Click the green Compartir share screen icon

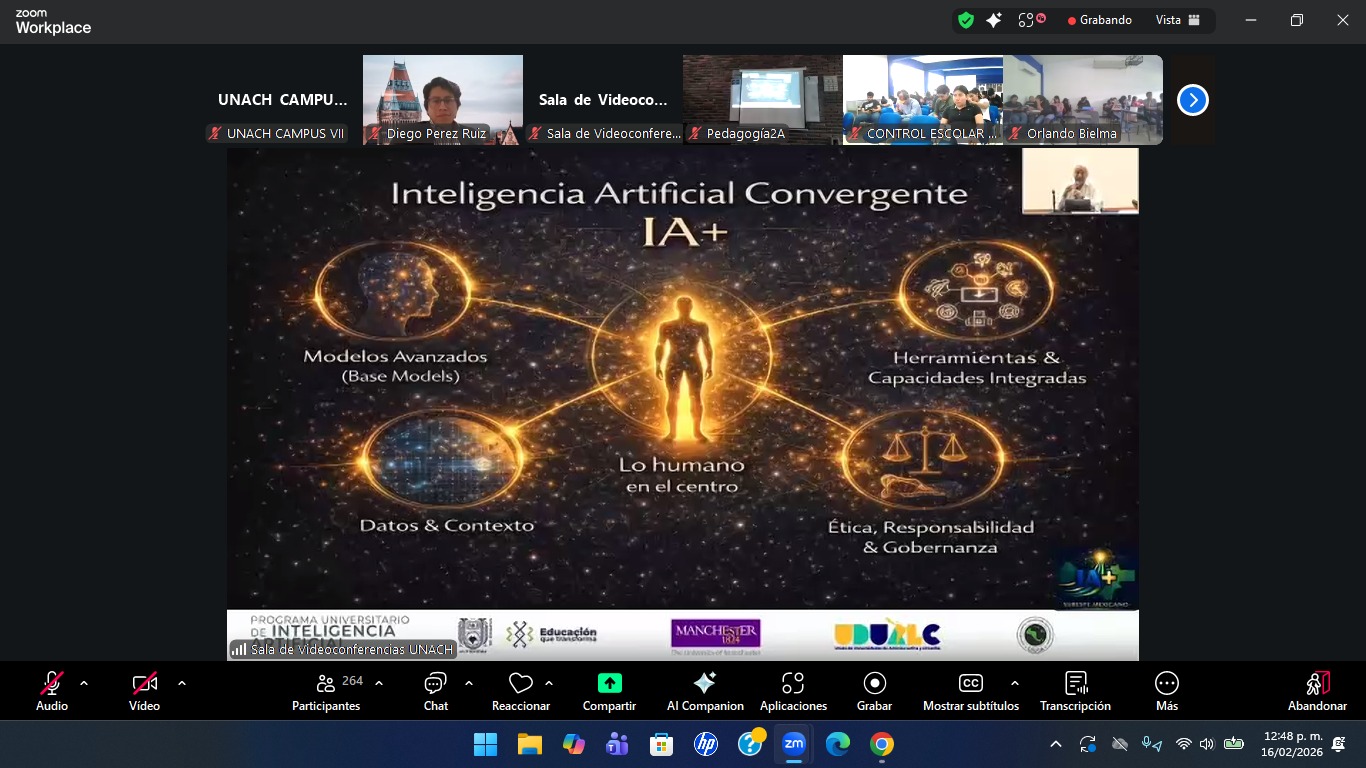coord(609,684)
